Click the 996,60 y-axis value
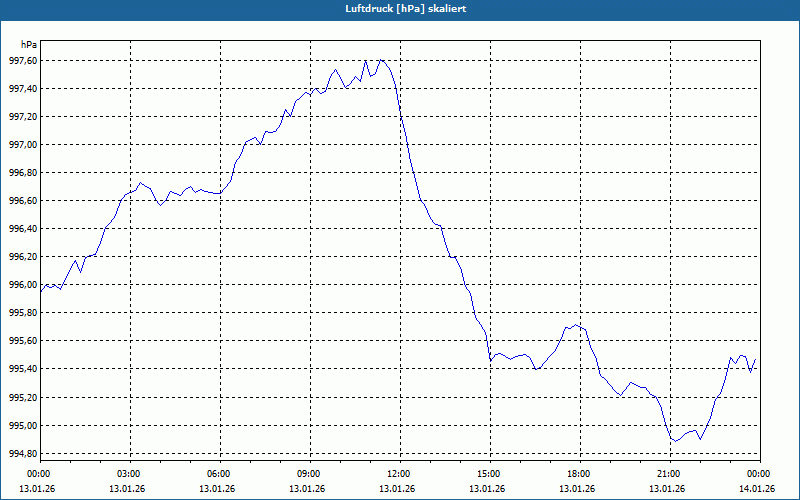This screenshot has height=500, width=800. pyautogui.click(x=23, y=201)
